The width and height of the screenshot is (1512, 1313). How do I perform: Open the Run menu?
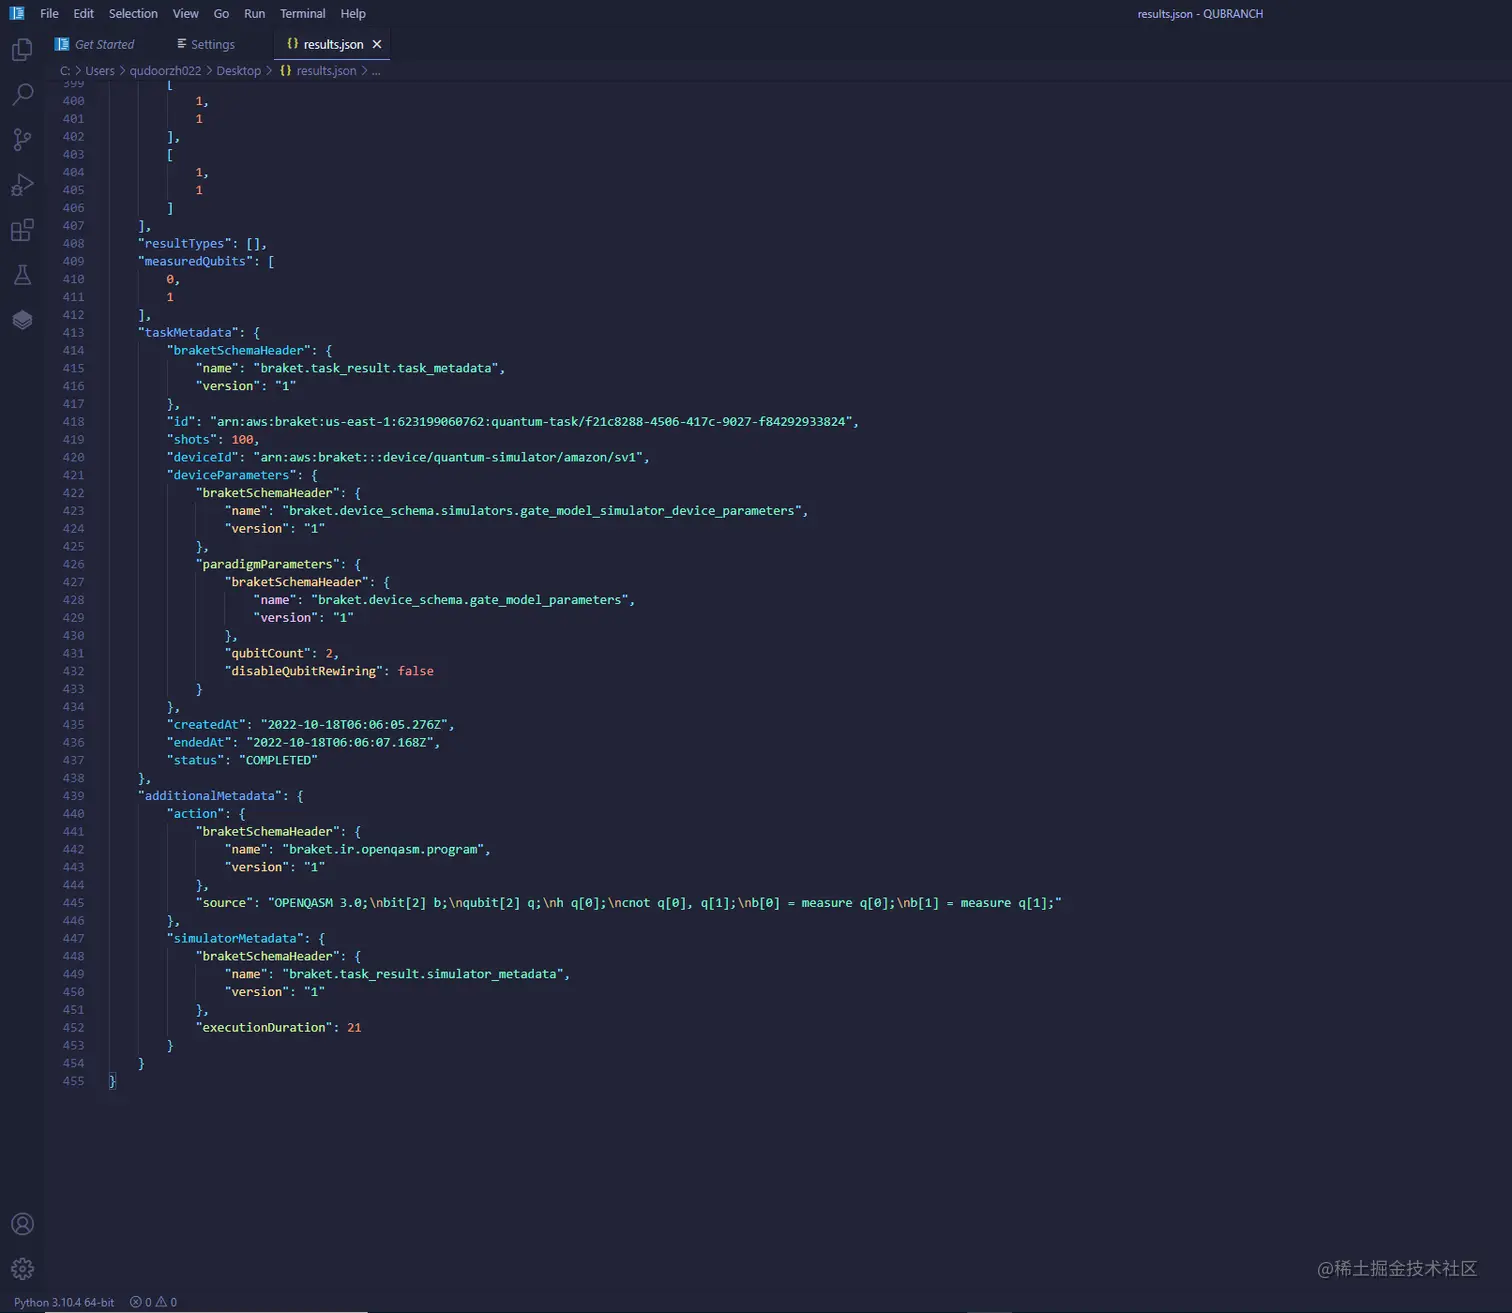tap(255, 14)
